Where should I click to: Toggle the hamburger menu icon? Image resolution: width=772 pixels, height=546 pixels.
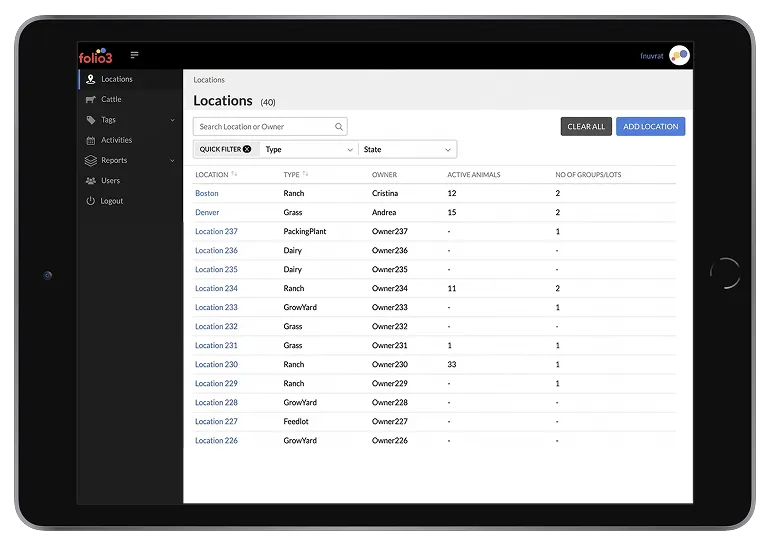tap(134, 55)
